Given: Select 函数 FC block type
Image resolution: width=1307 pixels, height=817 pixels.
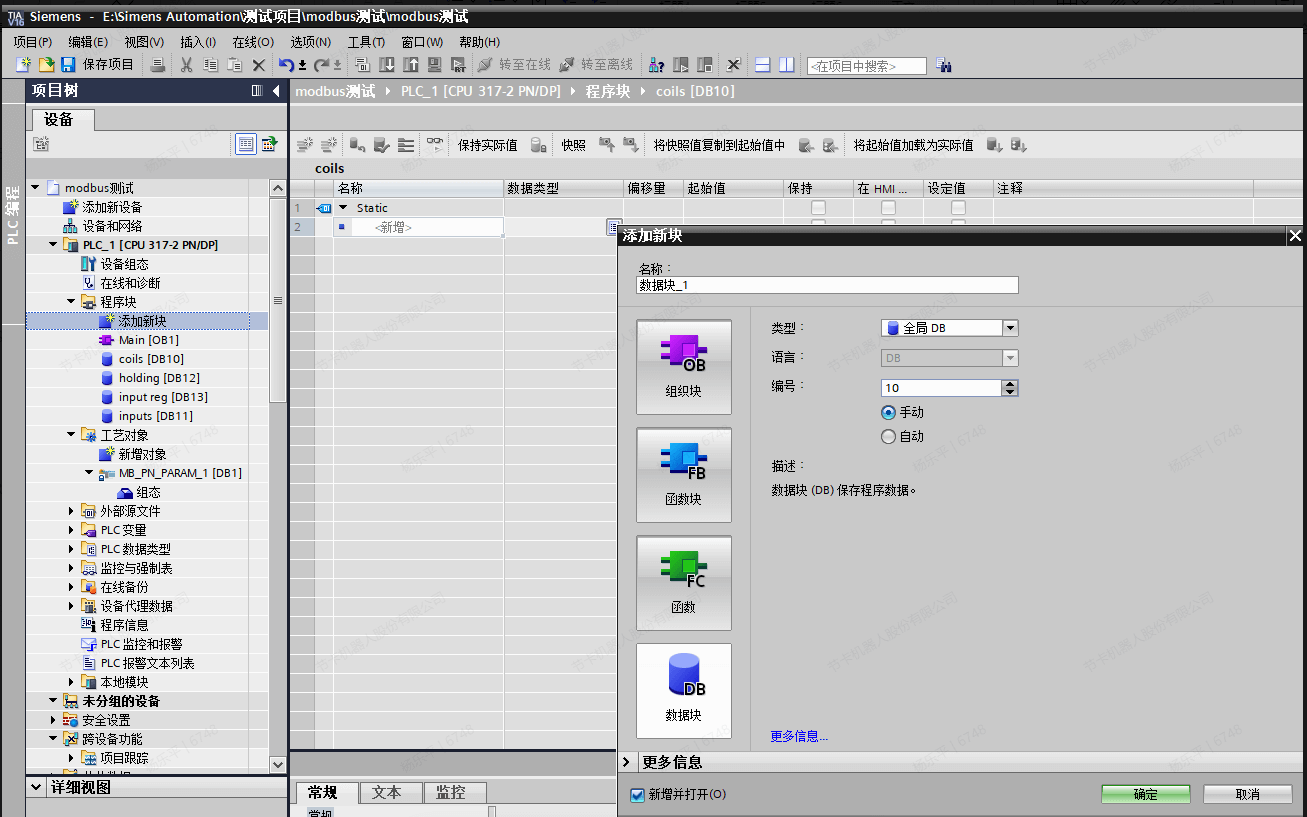Looking at the screenshot, I should [x=684, y=582].
